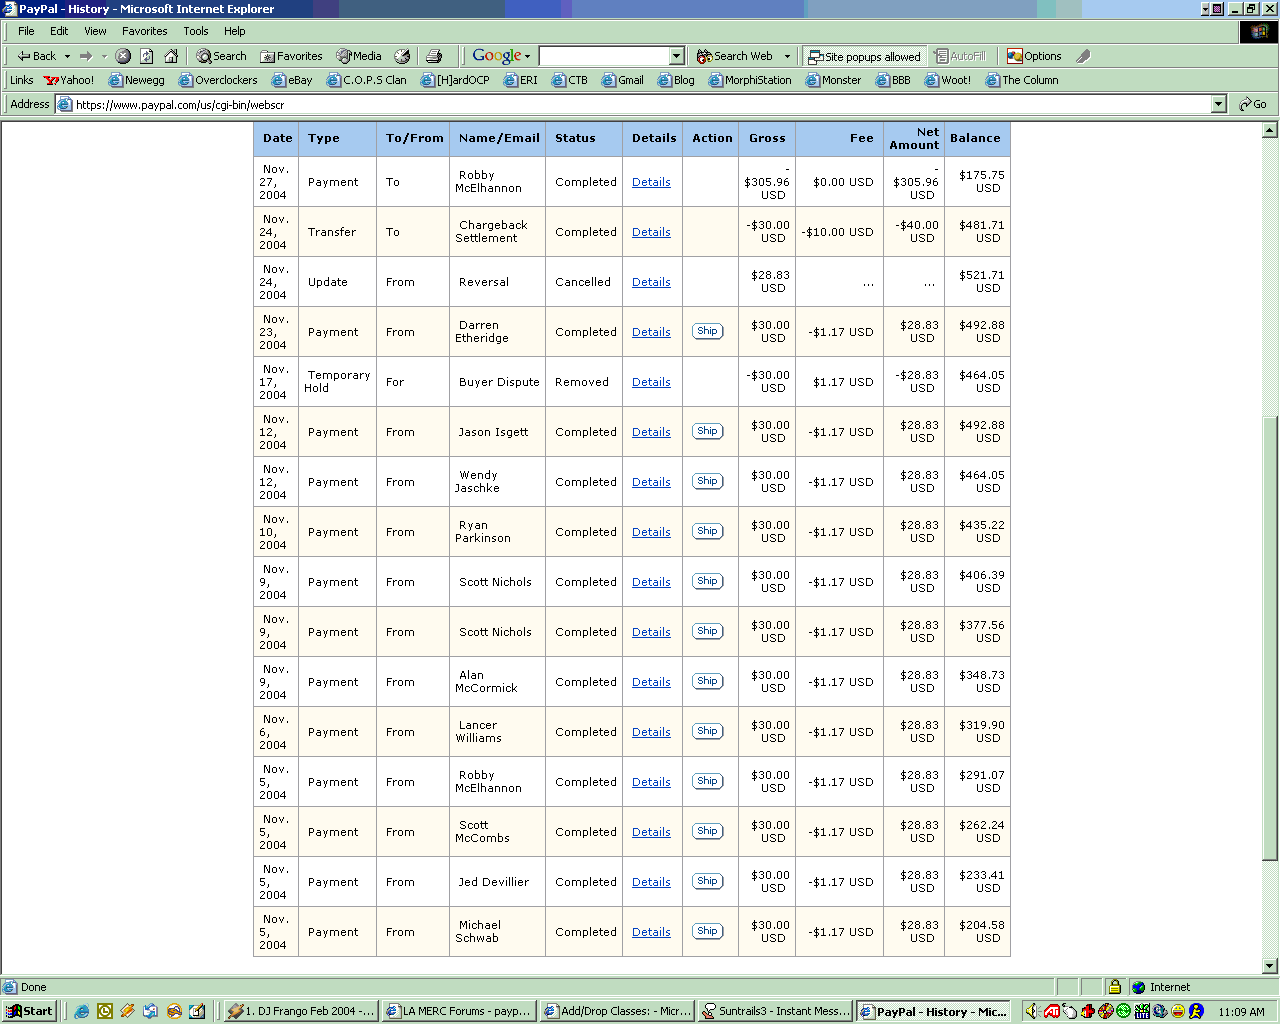Open the Windows Start menu
1280x1024 pixels.
pos(29,1011)
